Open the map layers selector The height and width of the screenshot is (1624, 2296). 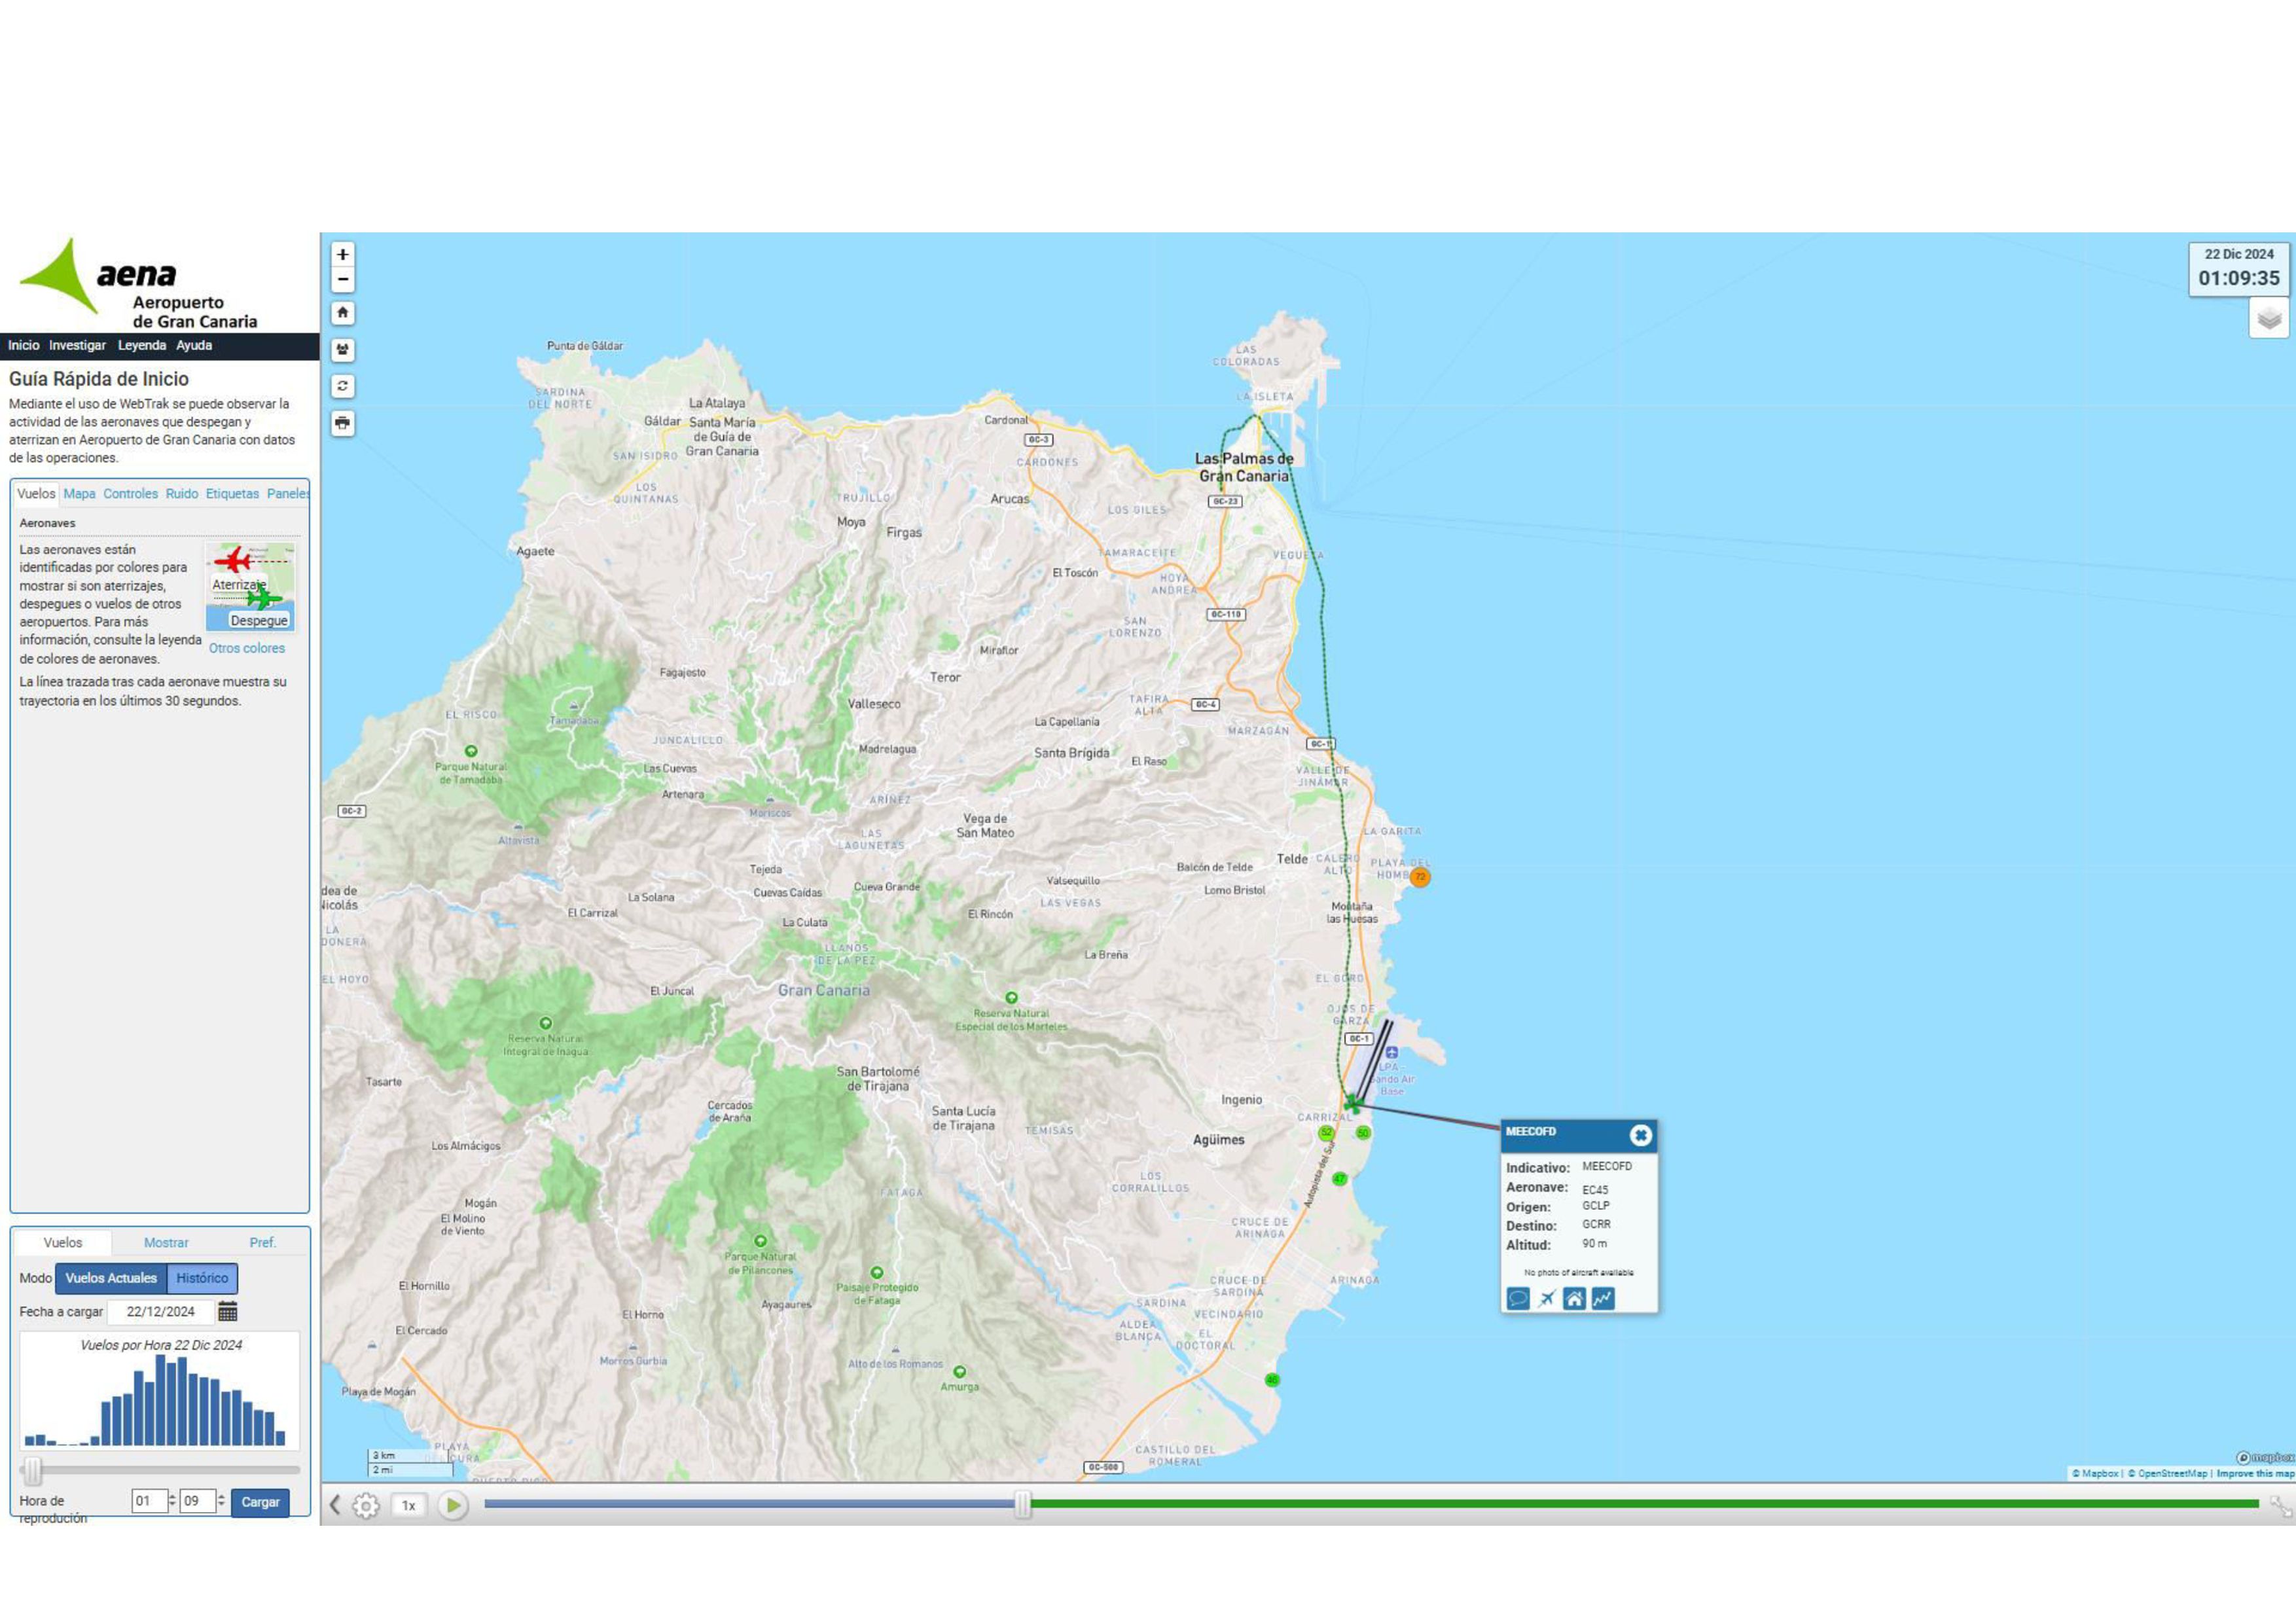(2268, 319)
